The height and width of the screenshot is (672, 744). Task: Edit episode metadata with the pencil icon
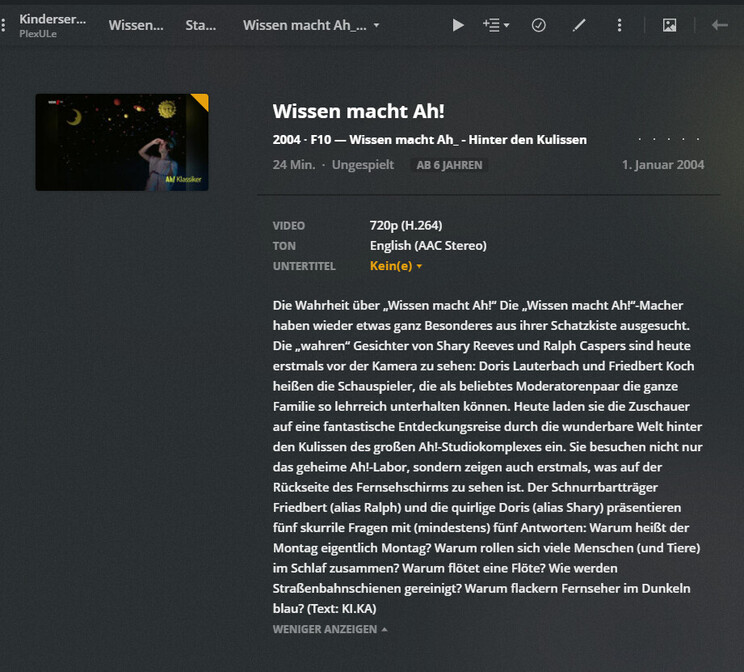pos(579,25)
